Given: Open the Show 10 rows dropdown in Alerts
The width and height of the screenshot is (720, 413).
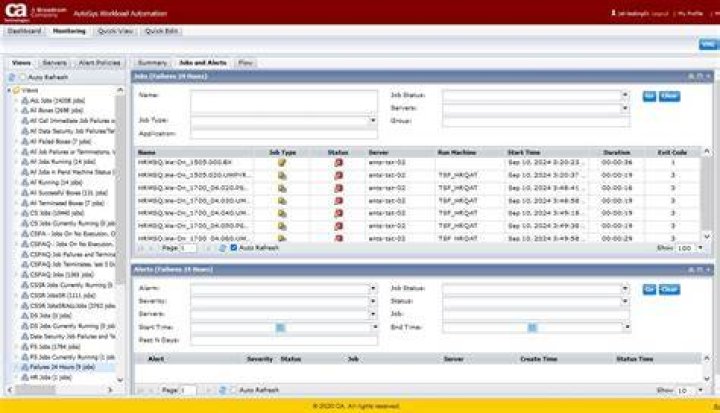Looking at the screenshot, I should coord(701,390).
